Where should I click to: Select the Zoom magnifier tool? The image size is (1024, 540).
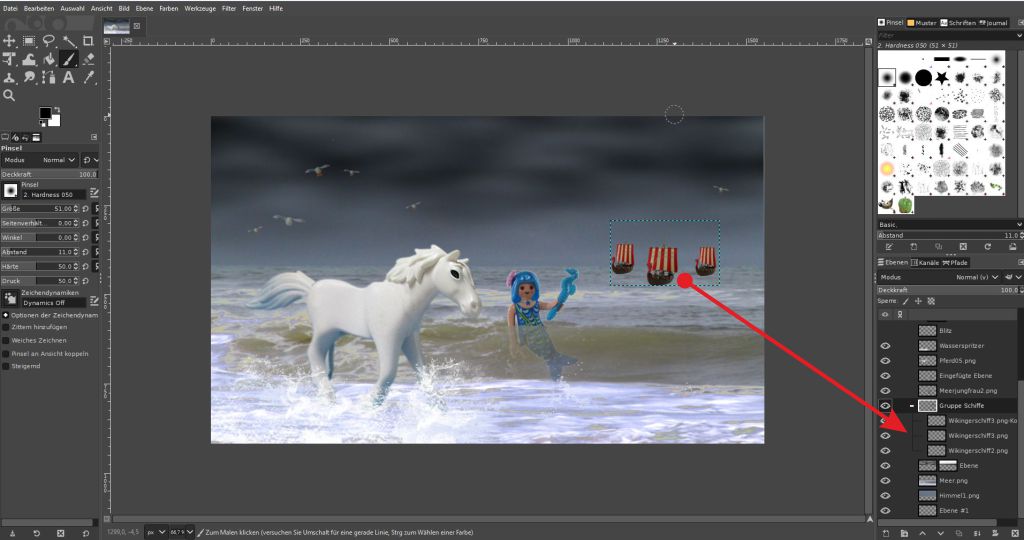(9, 95)
